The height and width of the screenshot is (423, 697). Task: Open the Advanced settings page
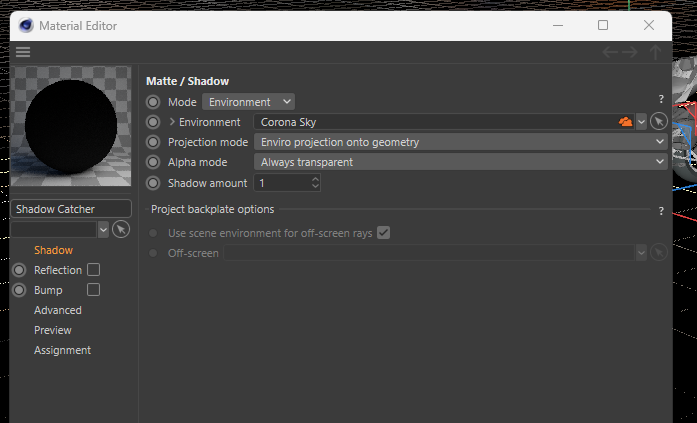[58, 310]
